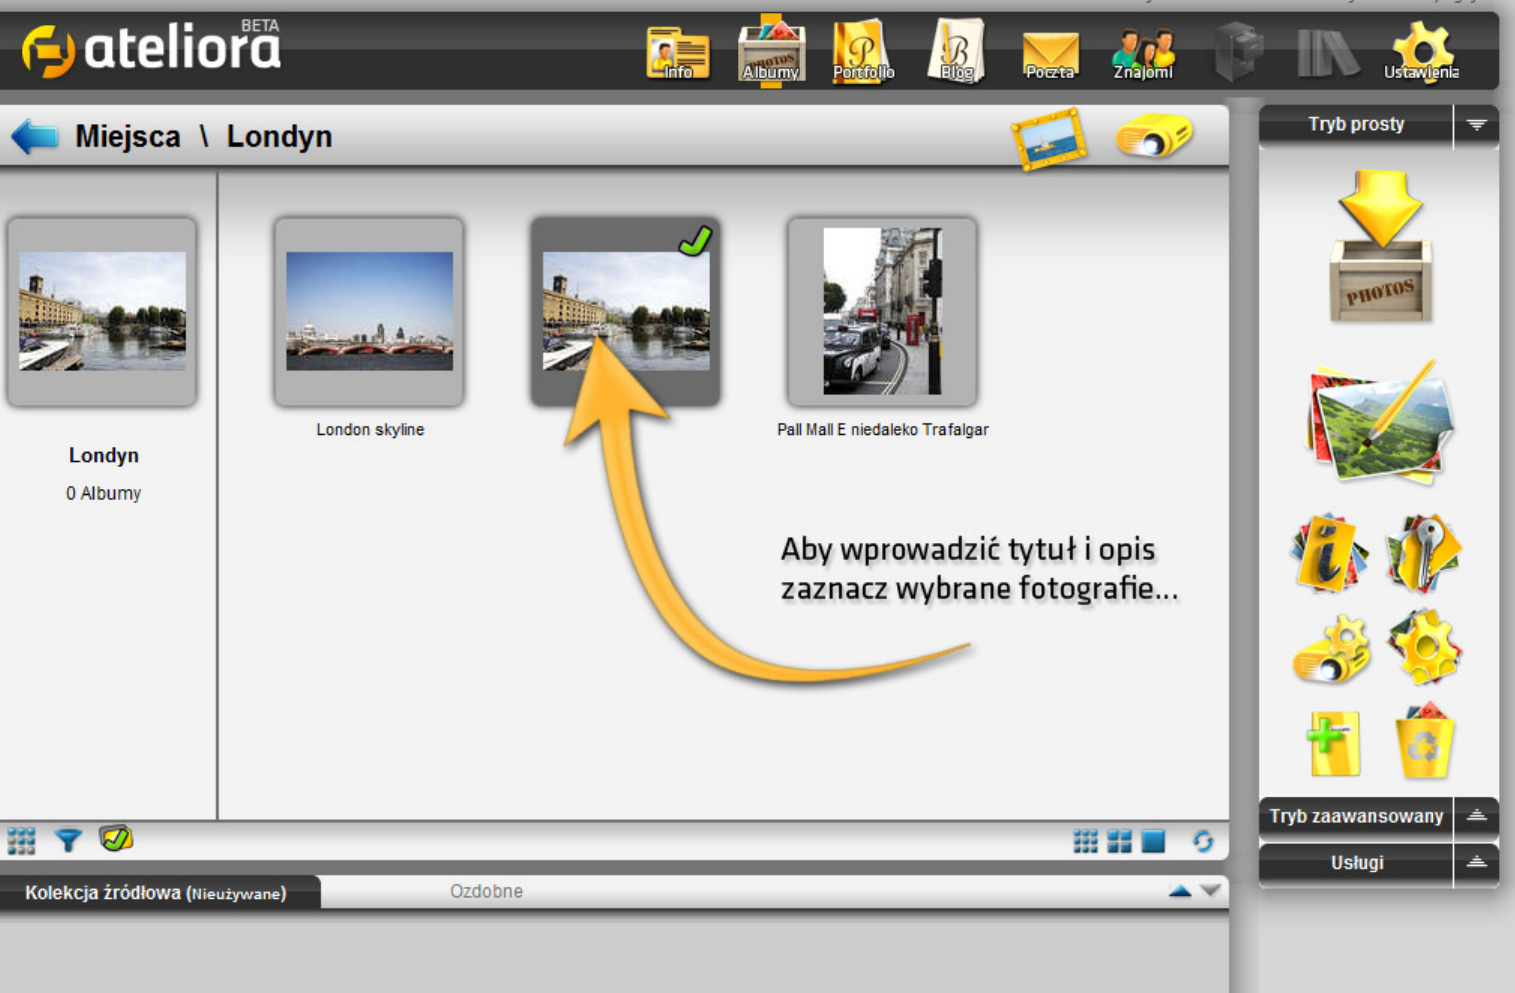This screenshot has height=993, width=1515.
Task: Click the greyed-out cabinet icon in top bar
Action: [x=1238, y=52]
